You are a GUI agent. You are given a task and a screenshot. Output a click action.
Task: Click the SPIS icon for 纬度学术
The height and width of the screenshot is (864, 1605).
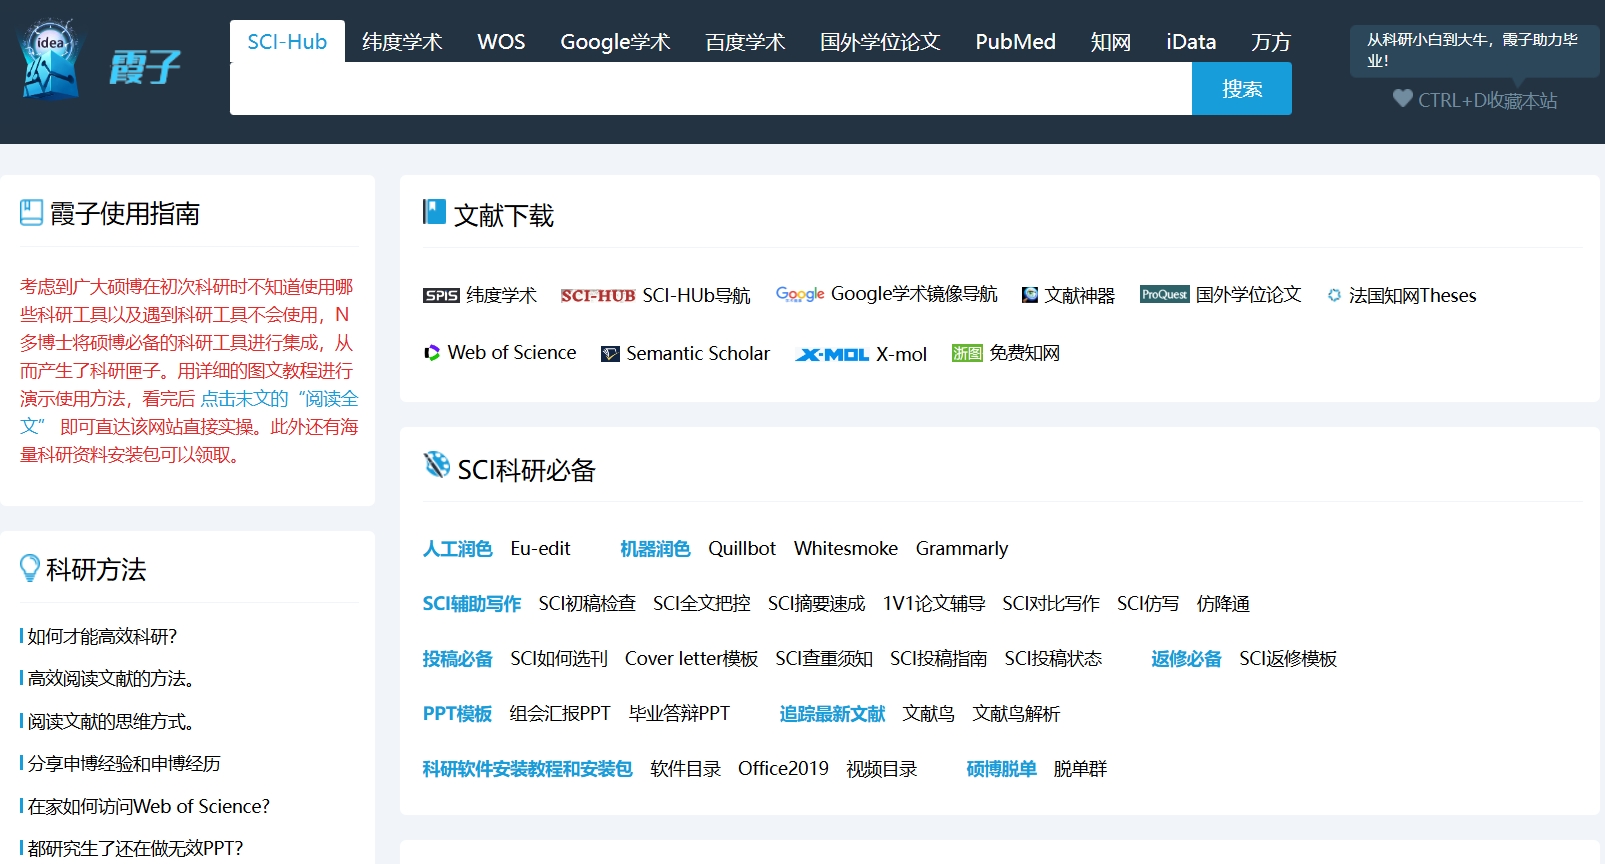(441, 295)
